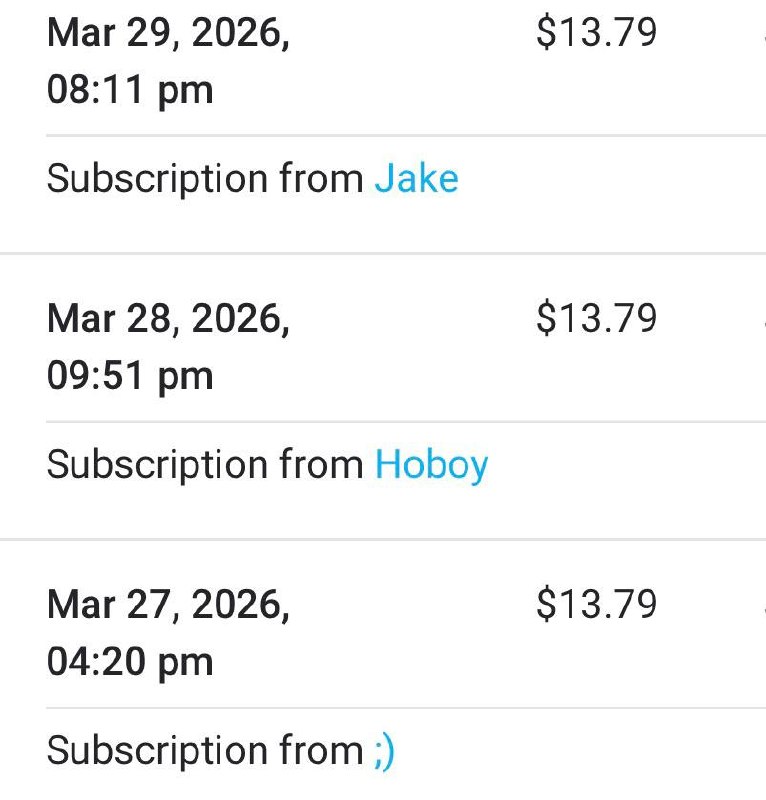Click "Subscription from" text beside Hoboy
The width and height of the screenshot is (766, 800).
pyautogui.click(x=205, y=465)
